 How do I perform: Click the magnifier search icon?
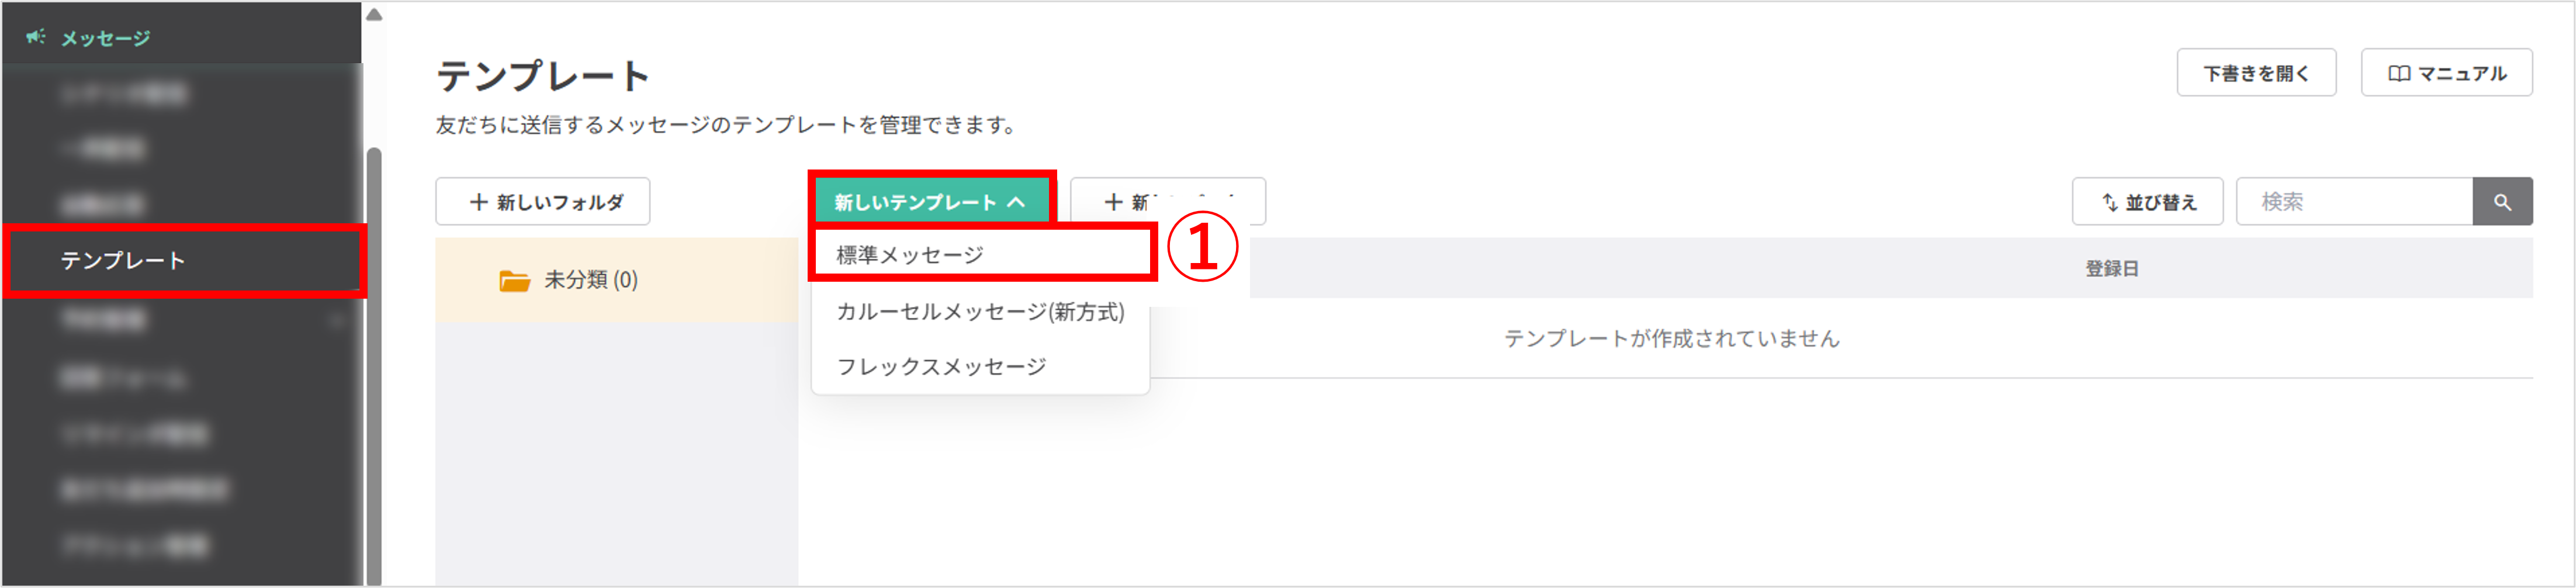(x=2503, y=201)
